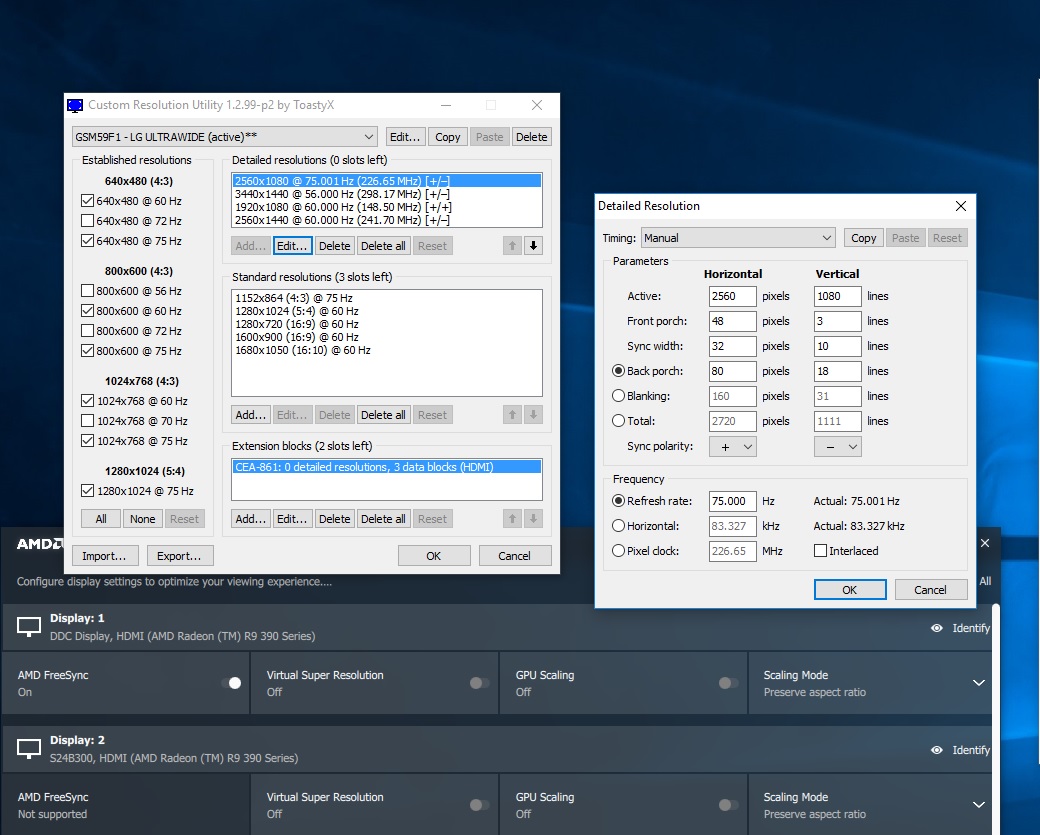The width and height of the screenshot is (1040, 835).
Task: Click the Refresh rate input field
Action: (x=732, y=501)
